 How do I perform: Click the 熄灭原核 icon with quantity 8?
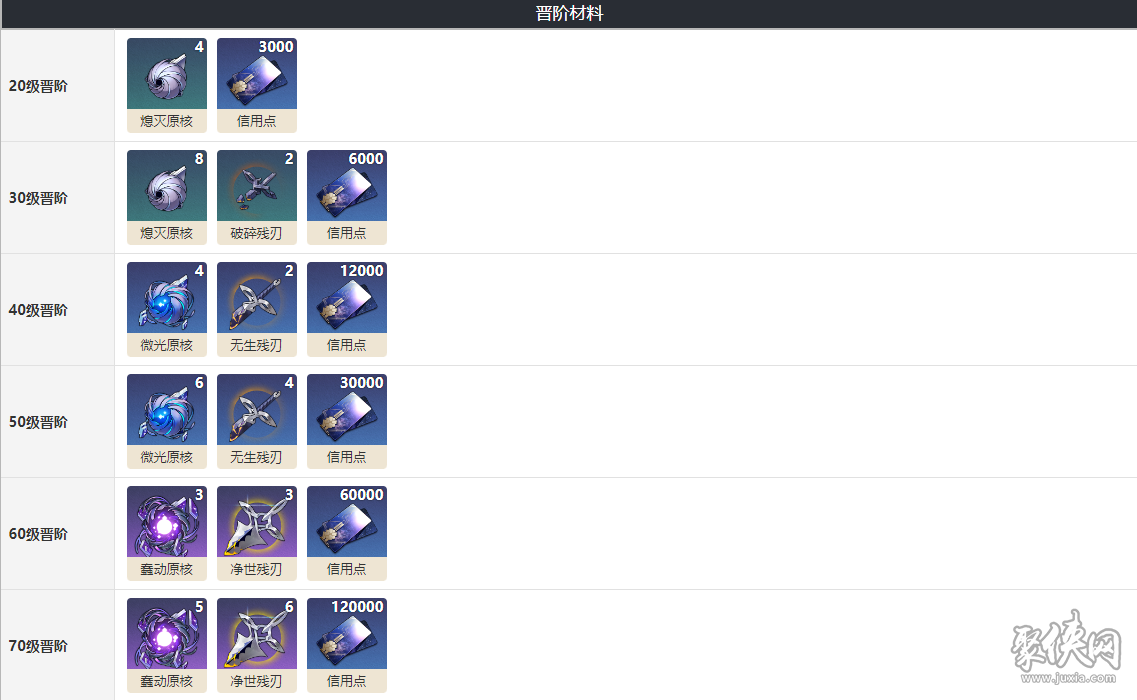click(x=167, y=197)
